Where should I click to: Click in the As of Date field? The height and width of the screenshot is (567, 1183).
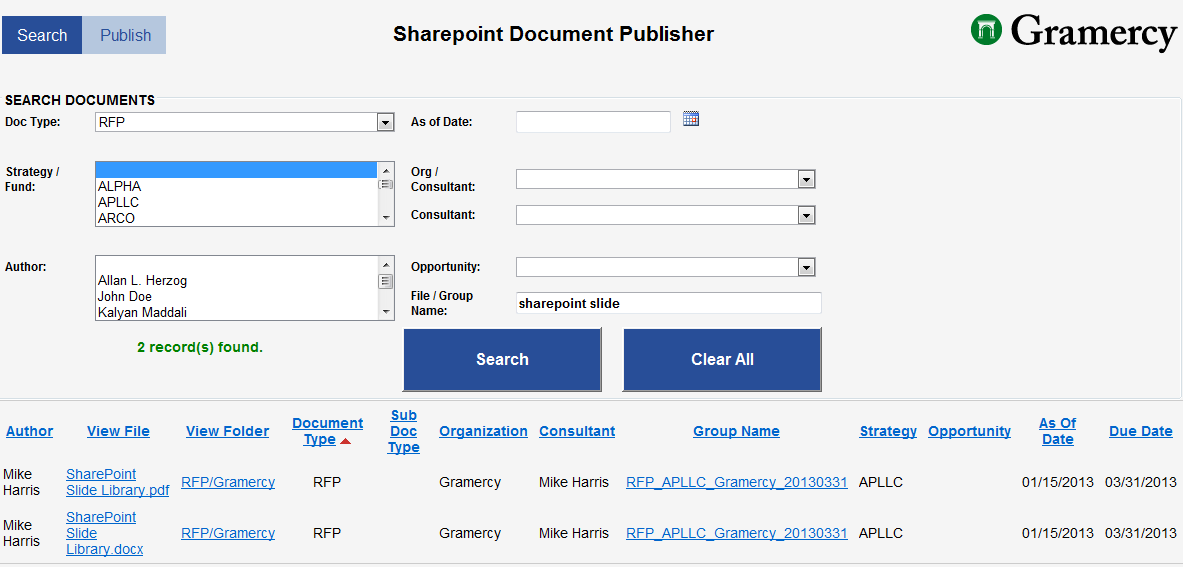pyautogui.click(x=593, y=121)
